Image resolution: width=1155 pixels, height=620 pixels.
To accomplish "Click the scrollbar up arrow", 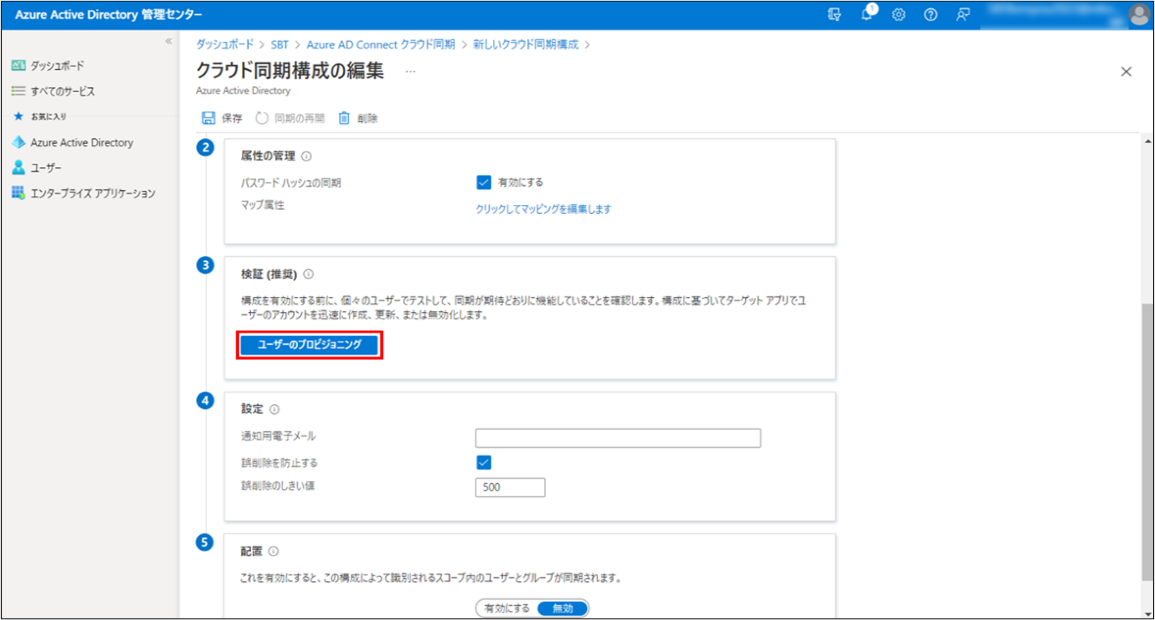I will click(1148, 141).
